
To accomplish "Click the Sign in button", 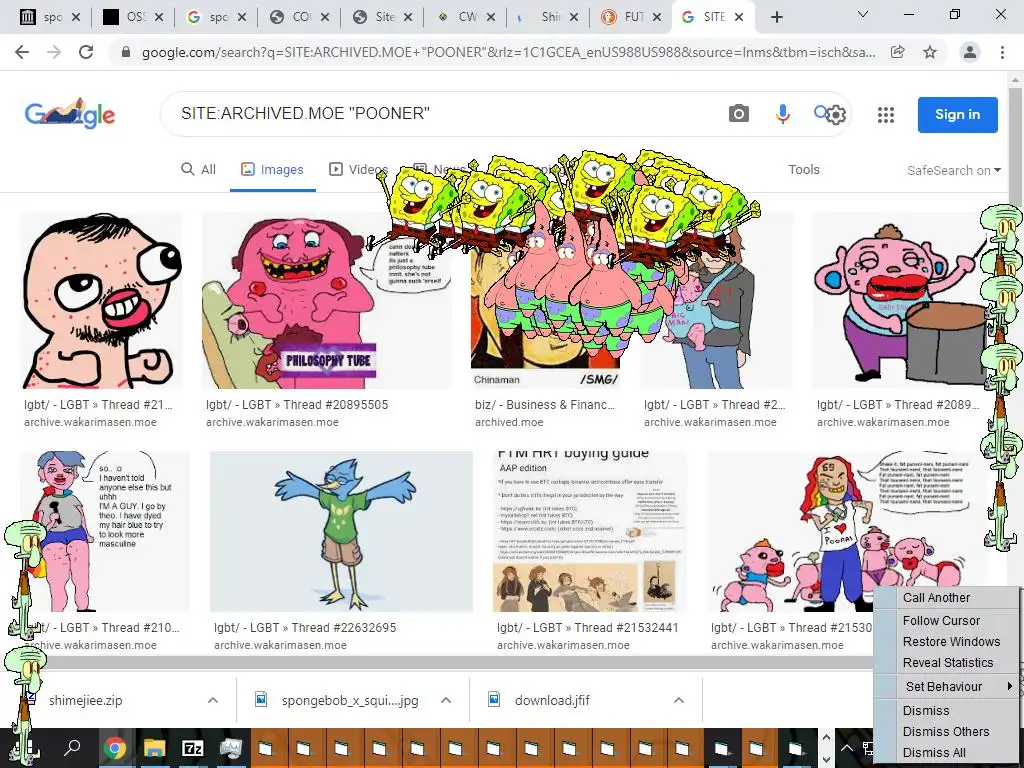I will click(957, 114).
